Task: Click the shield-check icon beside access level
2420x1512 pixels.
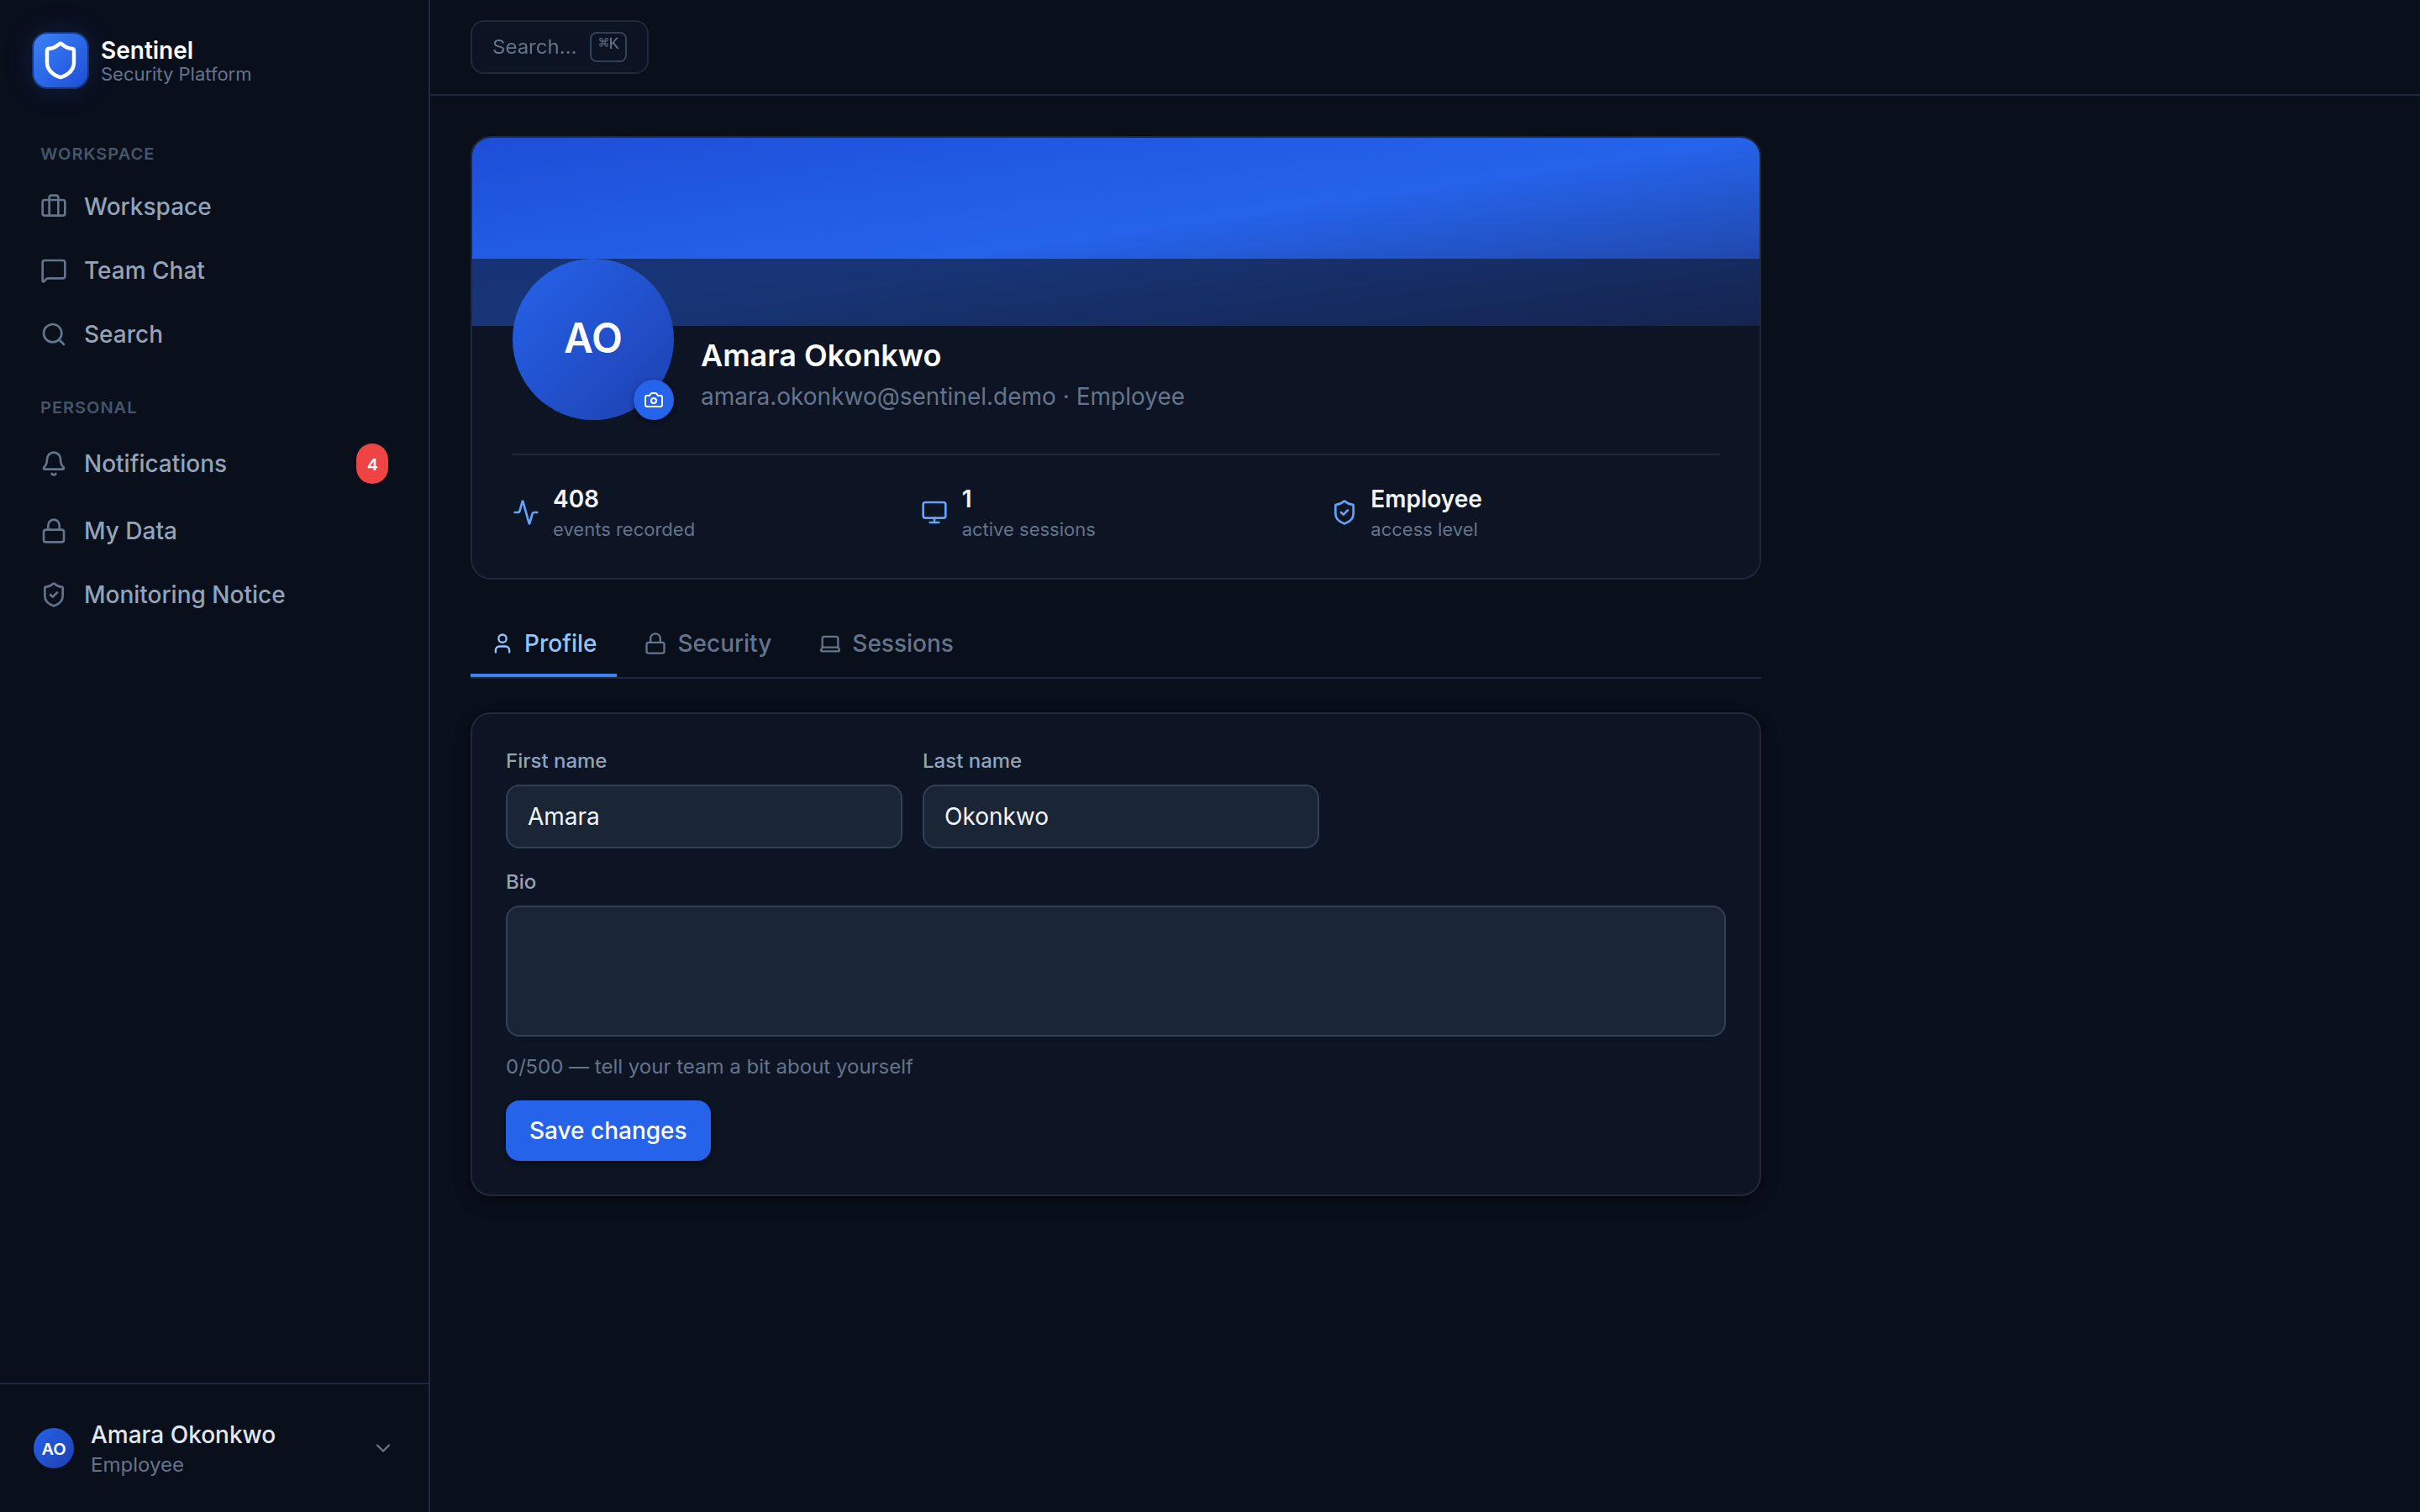Action: coord(1344,512)
